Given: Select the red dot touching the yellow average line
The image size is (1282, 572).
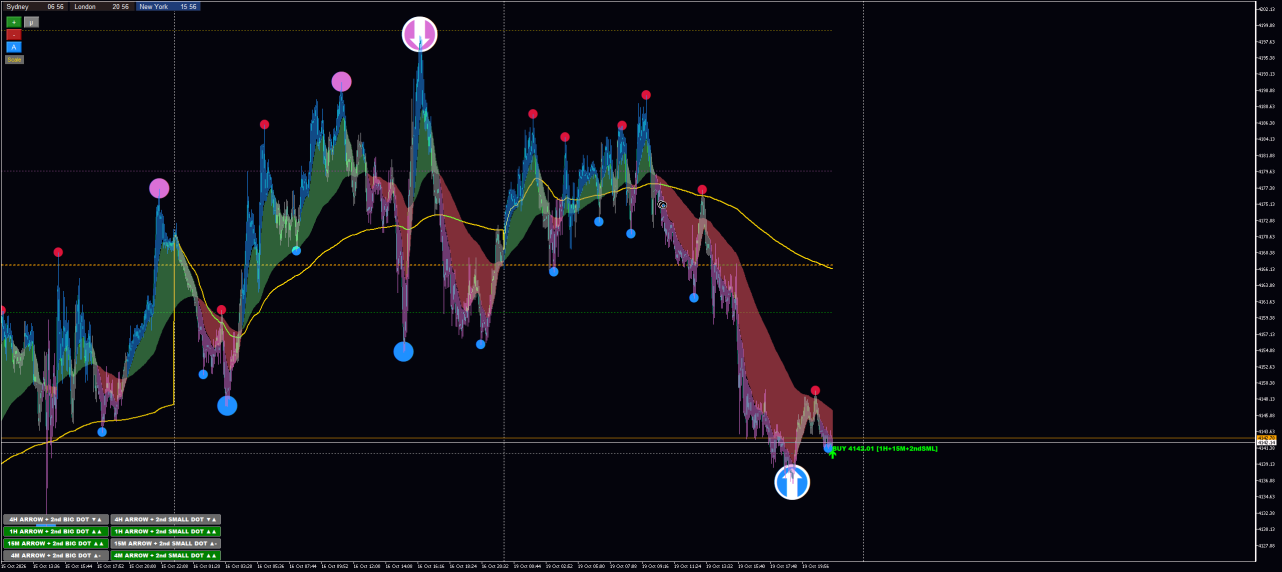Looking at the screenshot, I should click(x=702, y=190).
